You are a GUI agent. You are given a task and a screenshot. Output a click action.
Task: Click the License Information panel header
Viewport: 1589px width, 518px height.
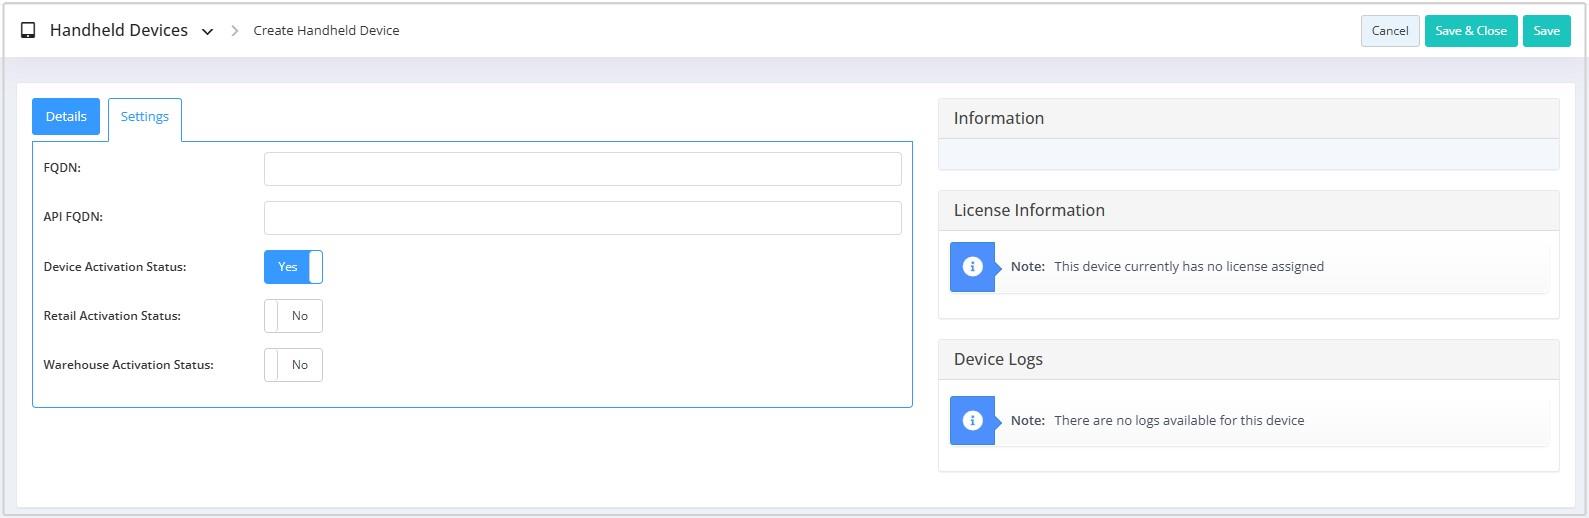[1248, 210]
